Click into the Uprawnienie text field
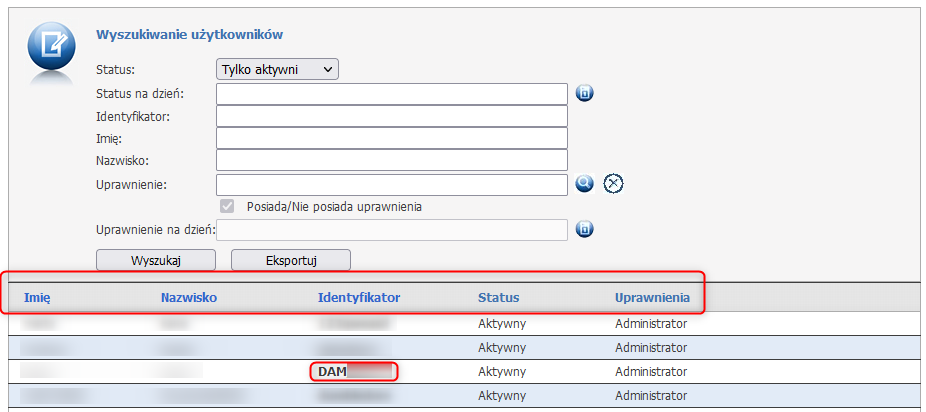The width and height of the screenshot is (926, 412). point(392,184)
